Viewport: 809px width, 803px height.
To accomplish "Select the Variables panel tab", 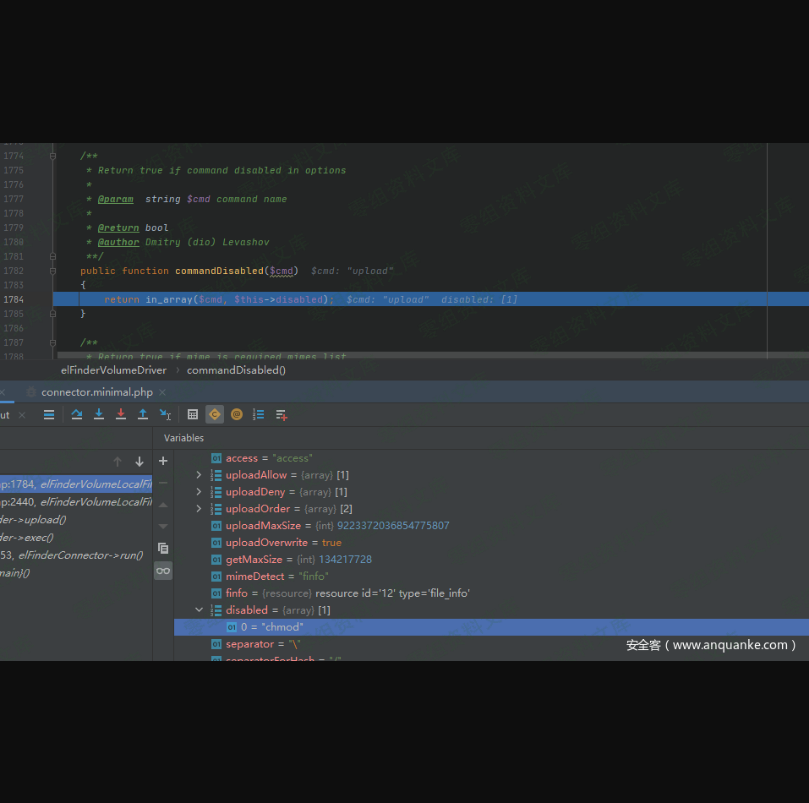I will (184, 438).
